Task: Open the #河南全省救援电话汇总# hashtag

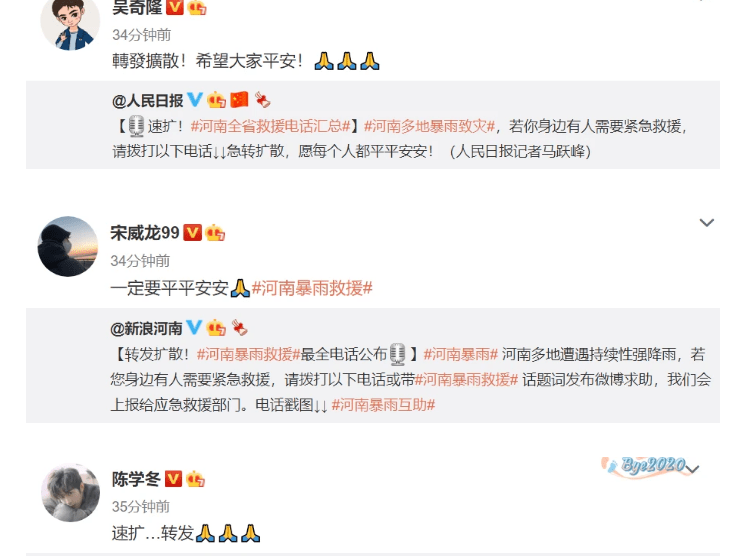Action: (271, 126)
